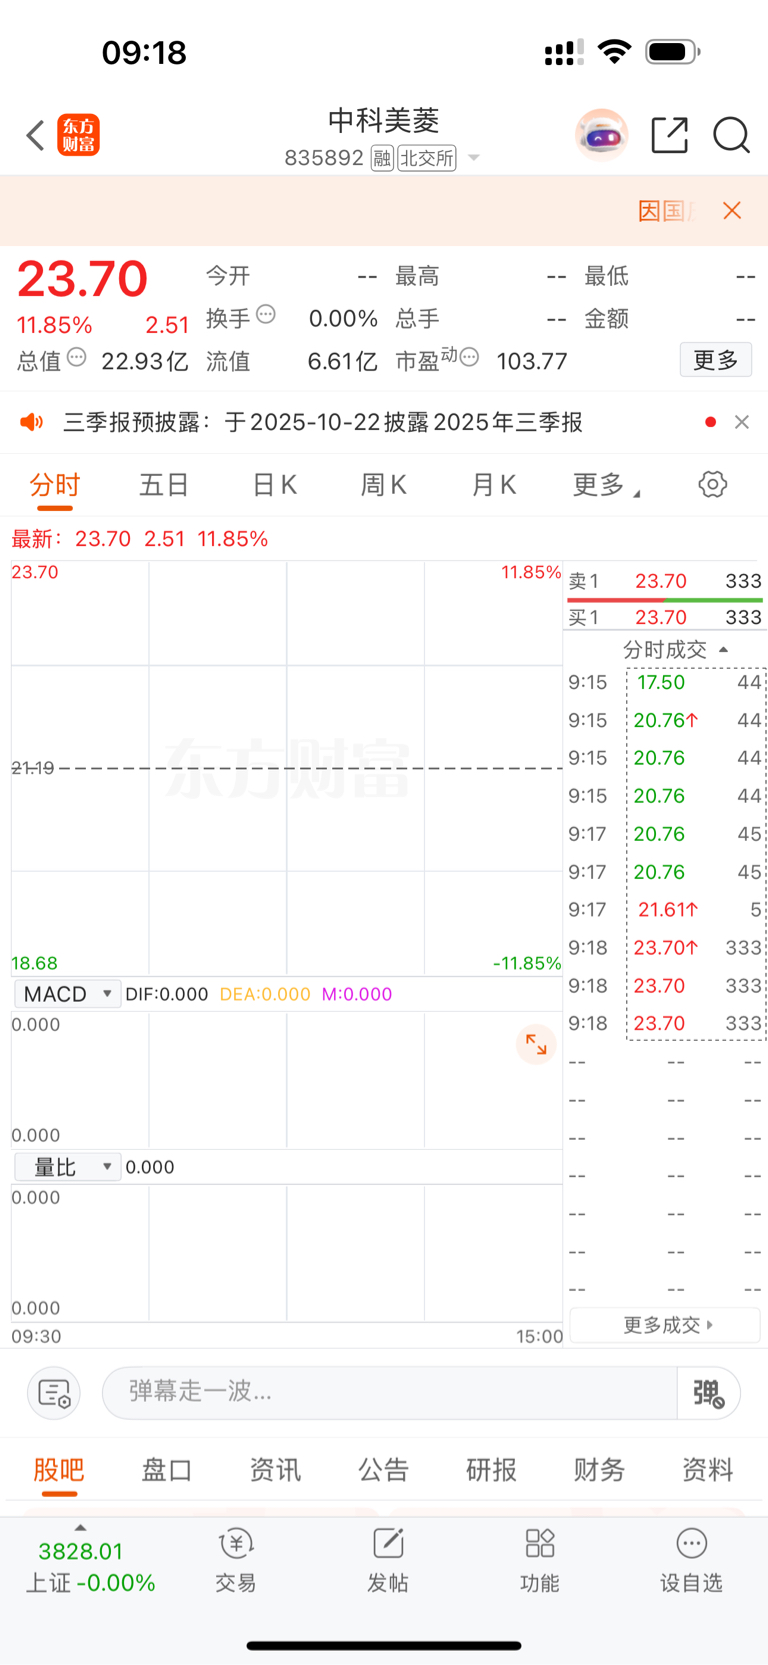Tap the back arrow icon
This screenshot has height=1665, width=768.
pos(36,135)
